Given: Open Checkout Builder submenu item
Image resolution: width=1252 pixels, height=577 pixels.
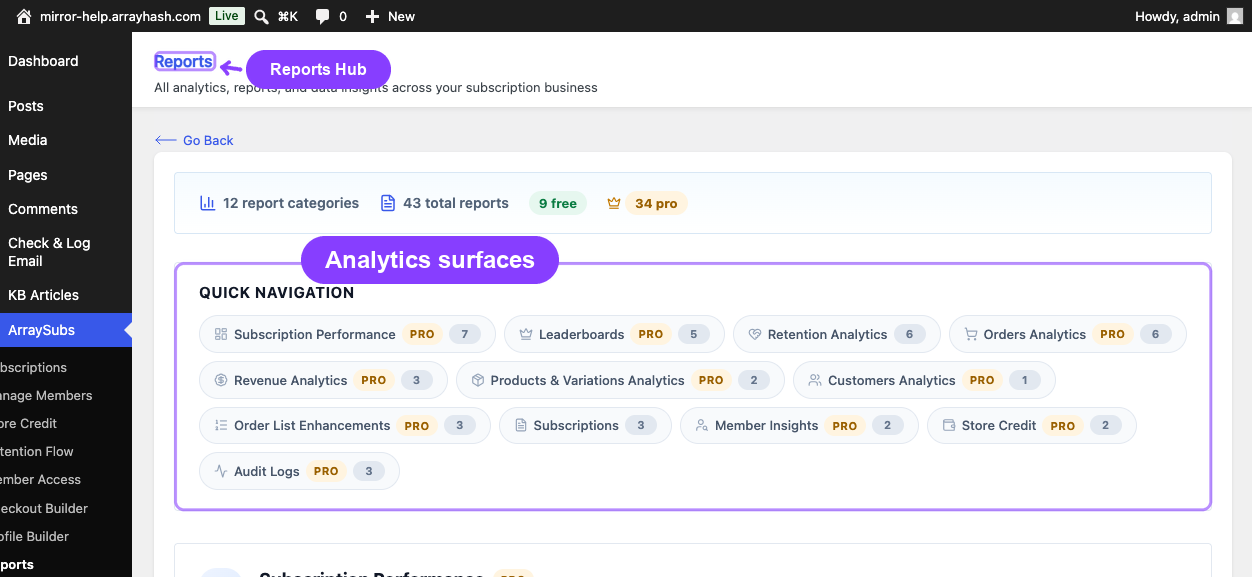Looking at the screenshot, I should tap(44, 508).
